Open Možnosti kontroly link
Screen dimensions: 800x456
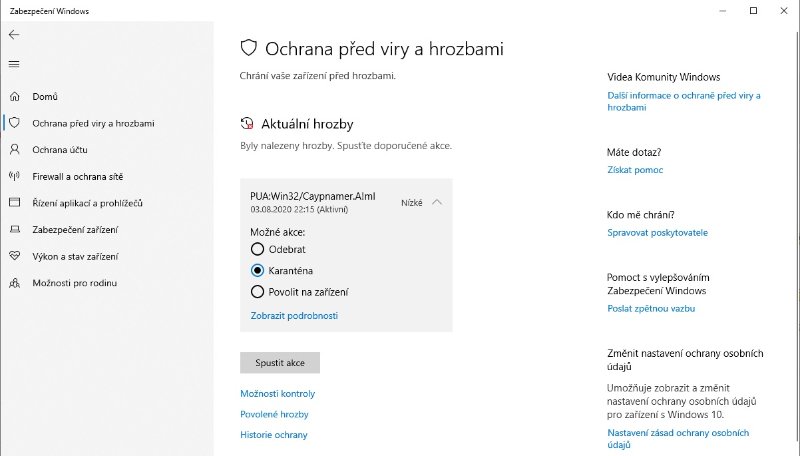(278, 394)
